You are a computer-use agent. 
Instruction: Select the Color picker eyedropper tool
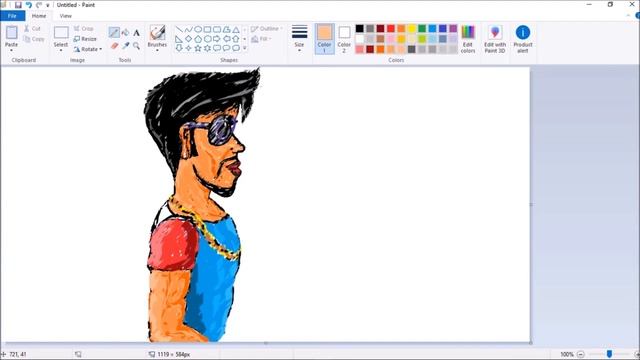(125, 46)
